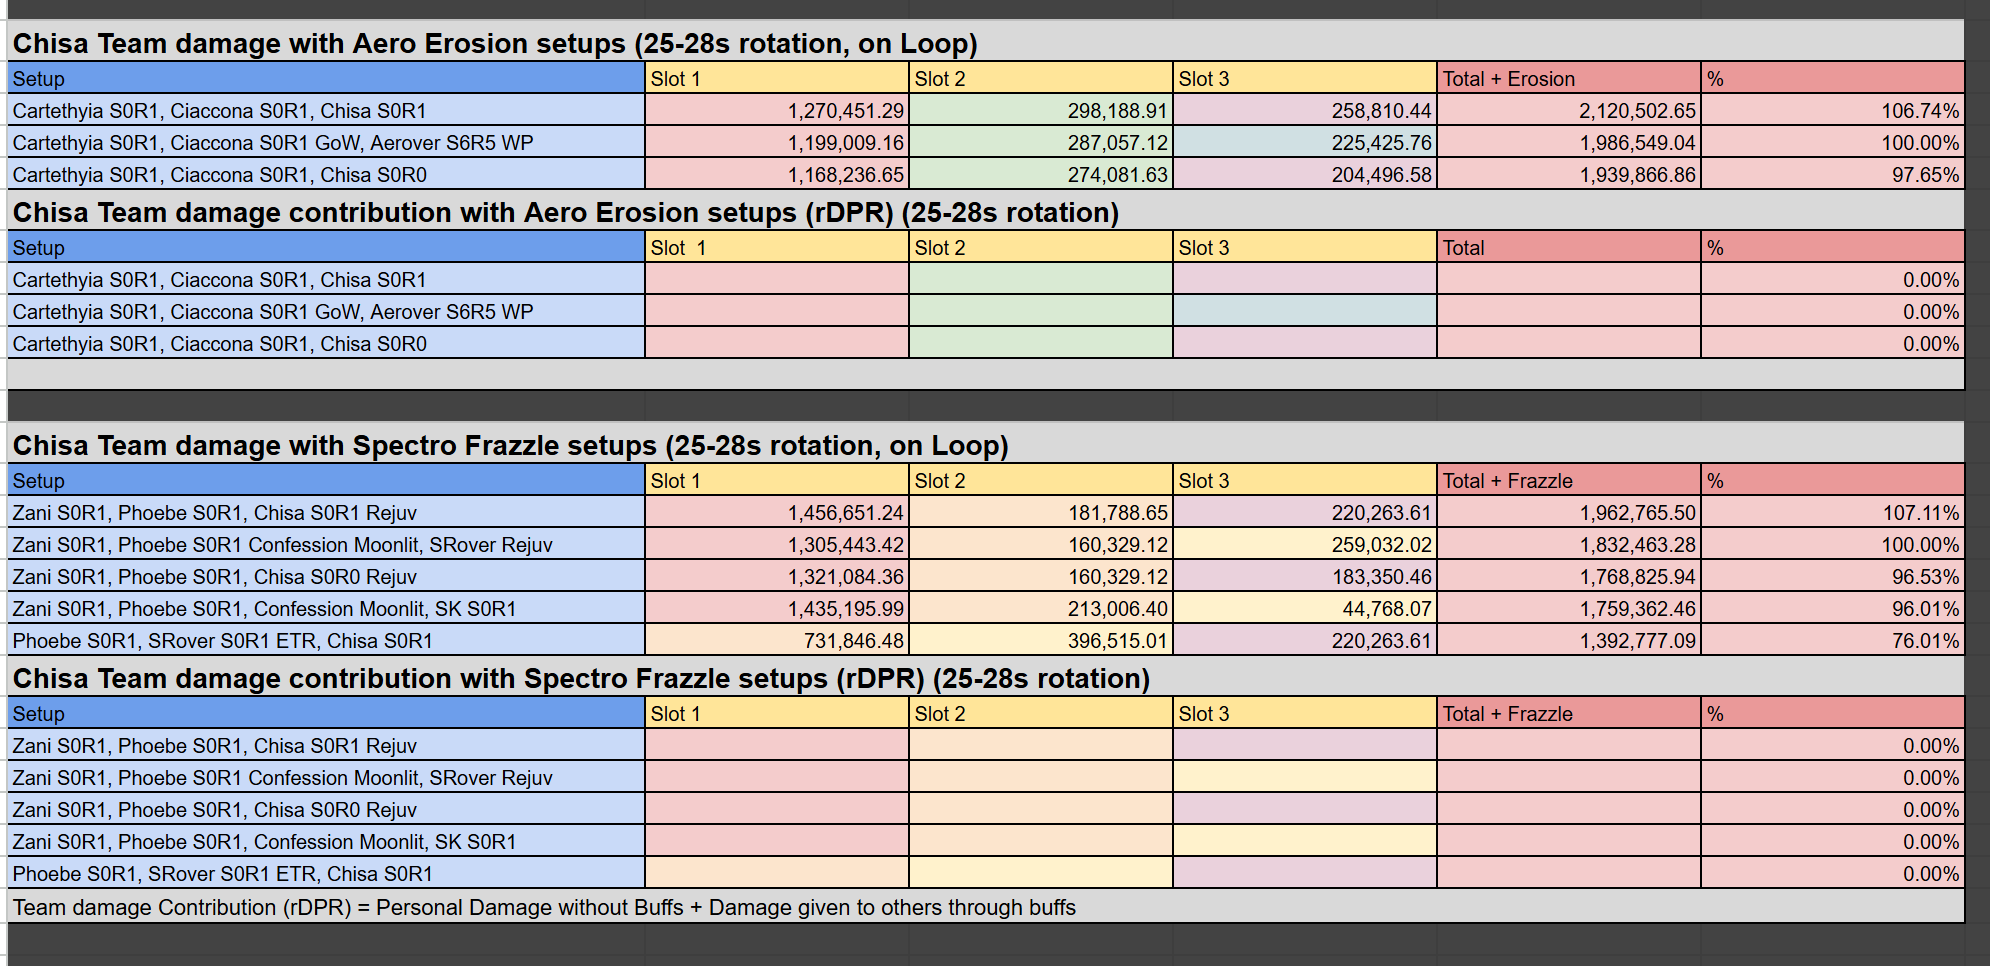Screen dimensions: 1990x966
Task: Click the 1,456,651.24 Slot 1 cell
Action: click(777, 512)
